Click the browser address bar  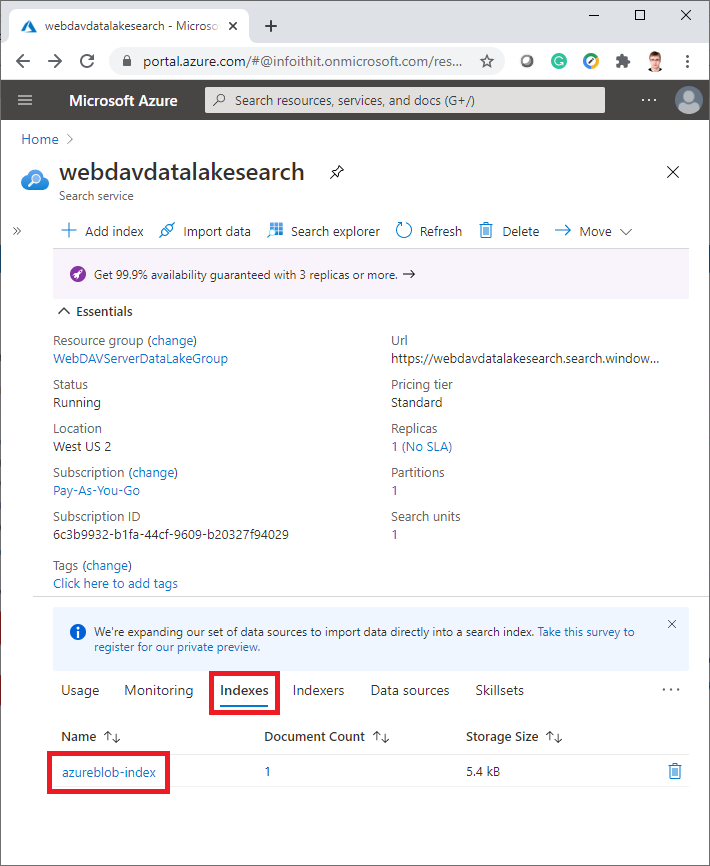(x=303, y=61)
